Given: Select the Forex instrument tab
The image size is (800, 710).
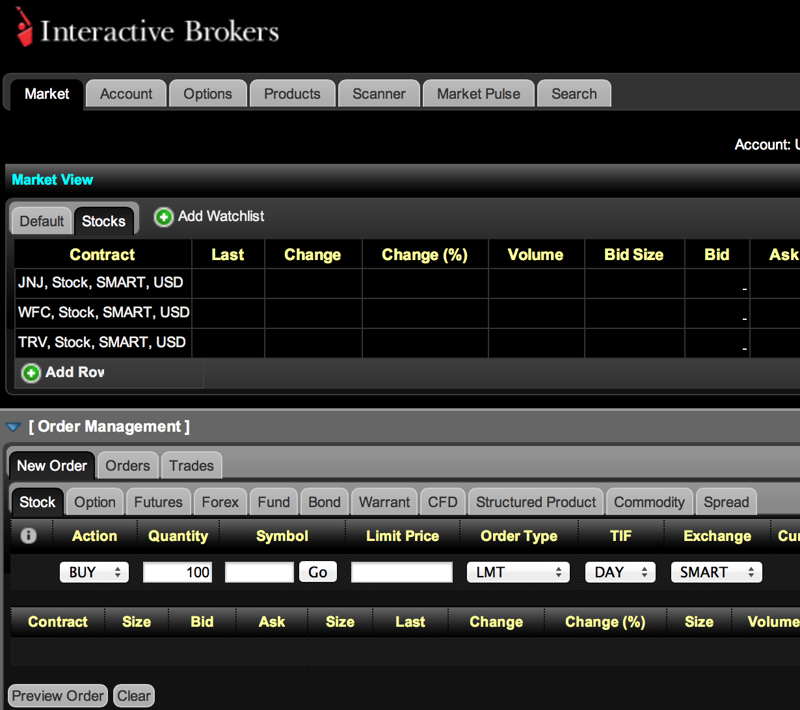Looking at the screenshot, I should [220, 501].
